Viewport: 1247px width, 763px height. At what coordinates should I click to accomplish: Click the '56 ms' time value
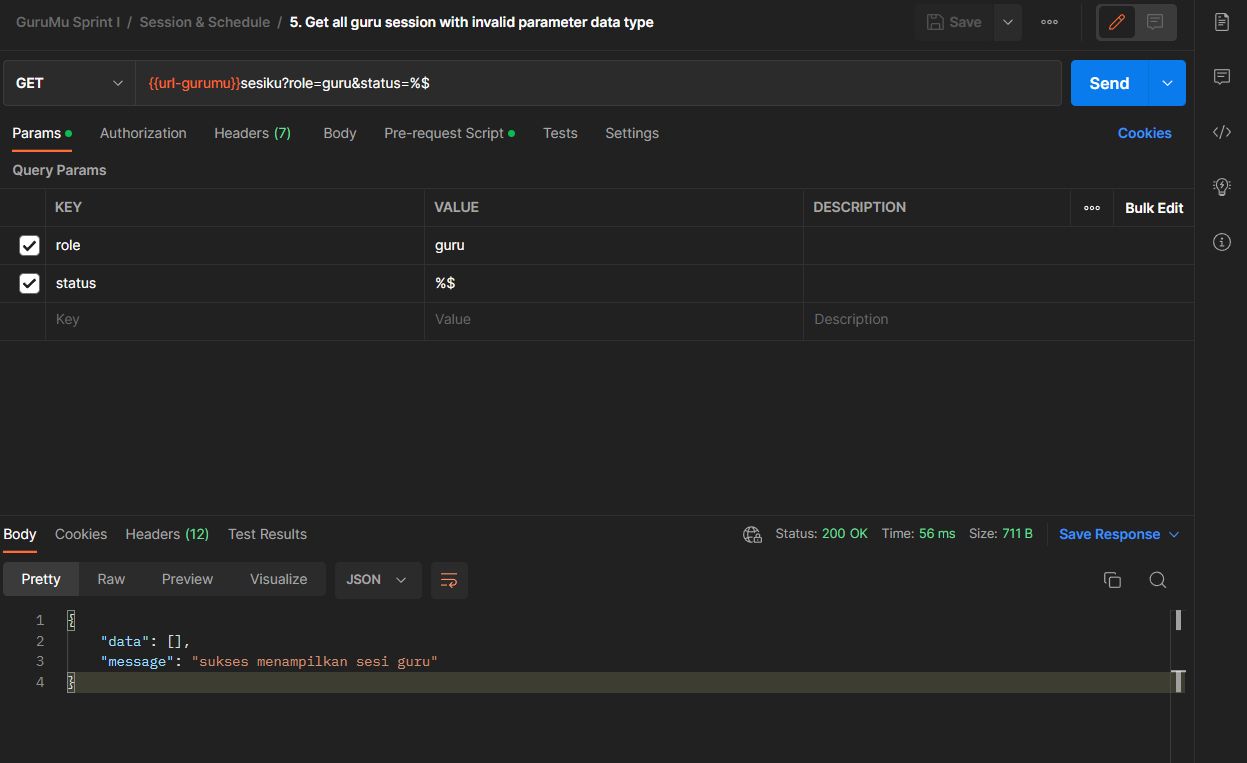(x=937, y=534)
